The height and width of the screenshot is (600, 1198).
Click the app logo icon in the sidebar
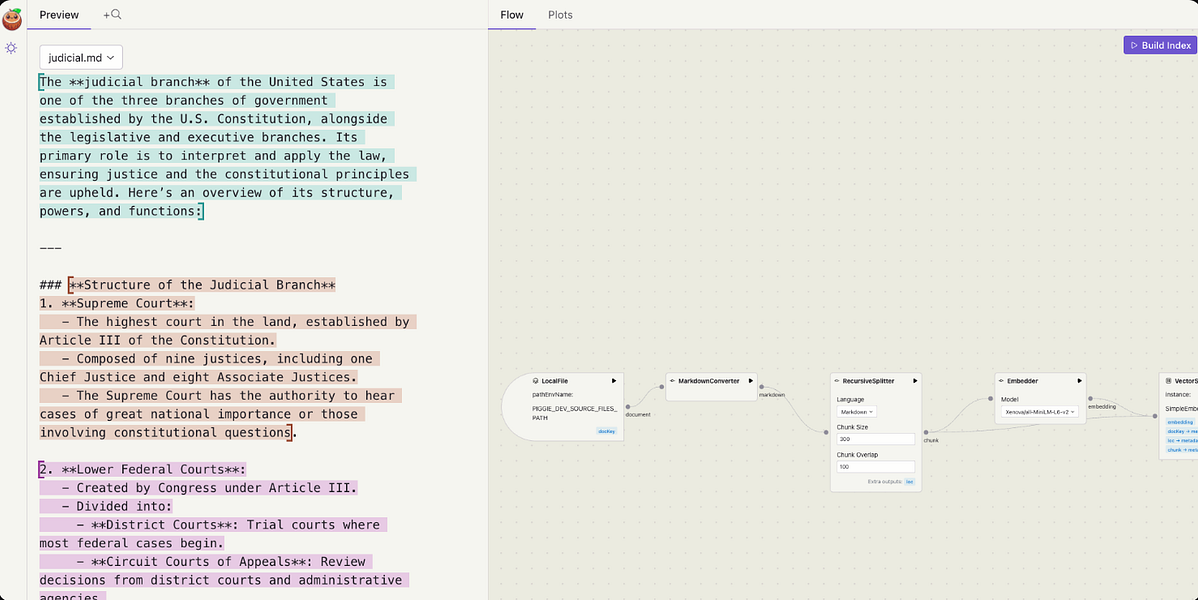11,18
